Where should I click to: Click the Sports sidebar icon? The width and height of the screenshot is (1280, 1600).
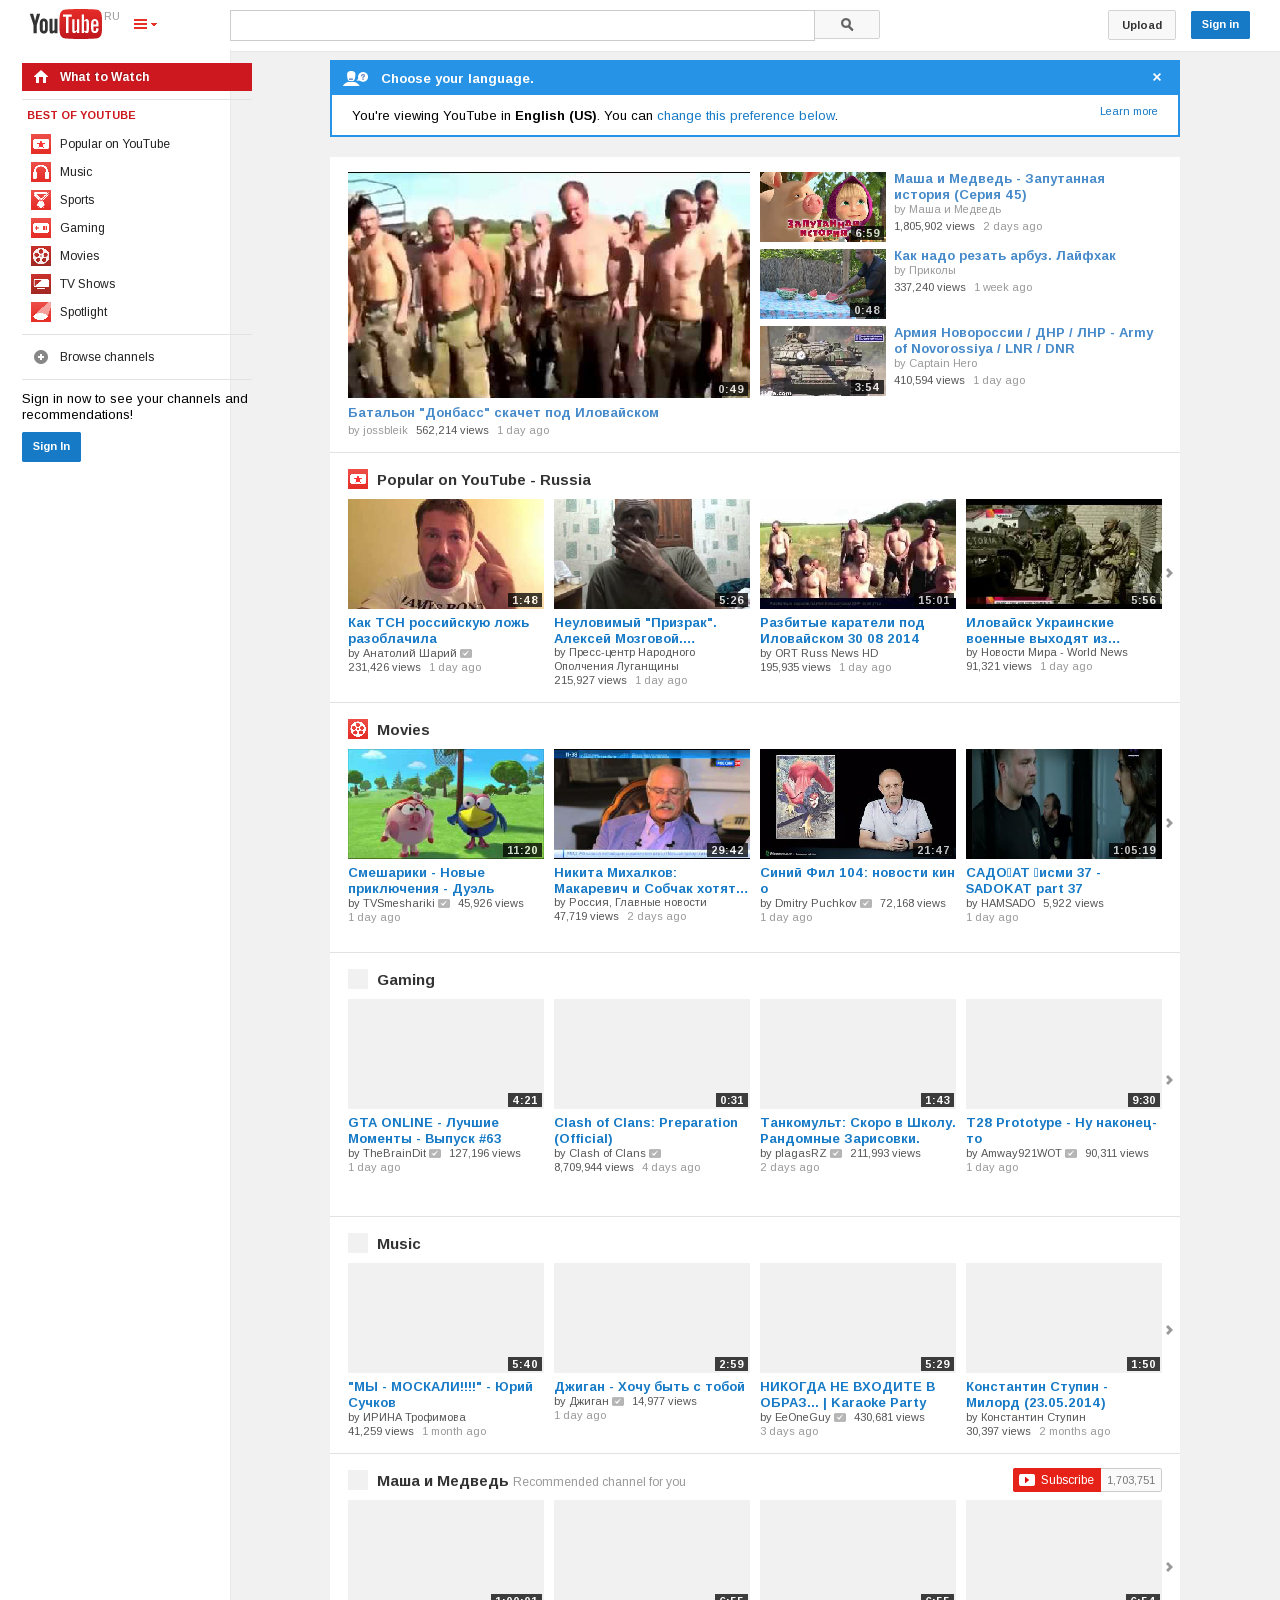click(41, 200)
